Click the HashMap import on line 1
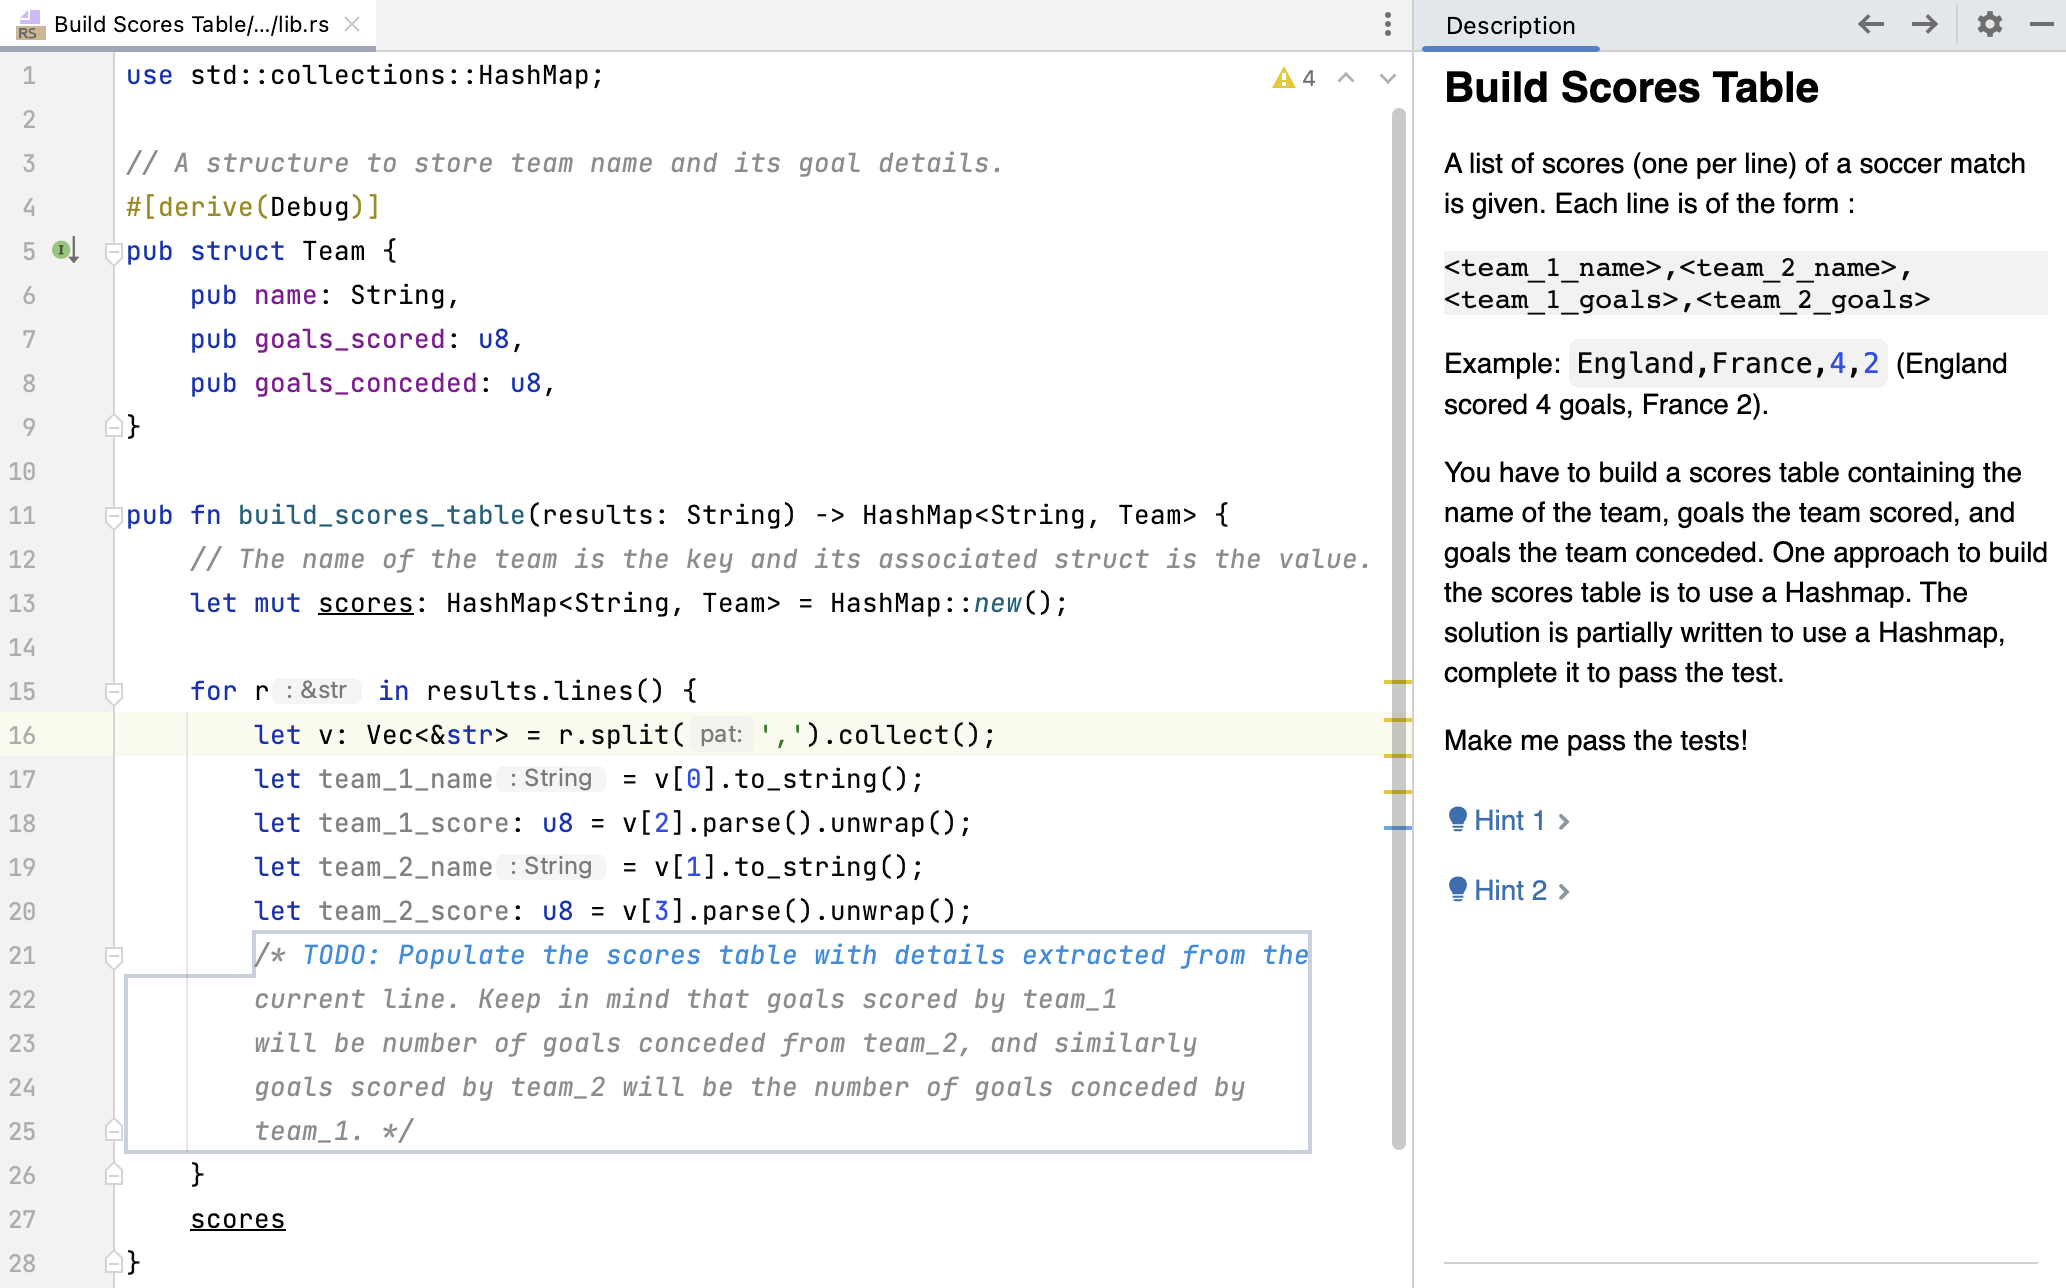The image size is (2066, 1288). pos(534,76)
